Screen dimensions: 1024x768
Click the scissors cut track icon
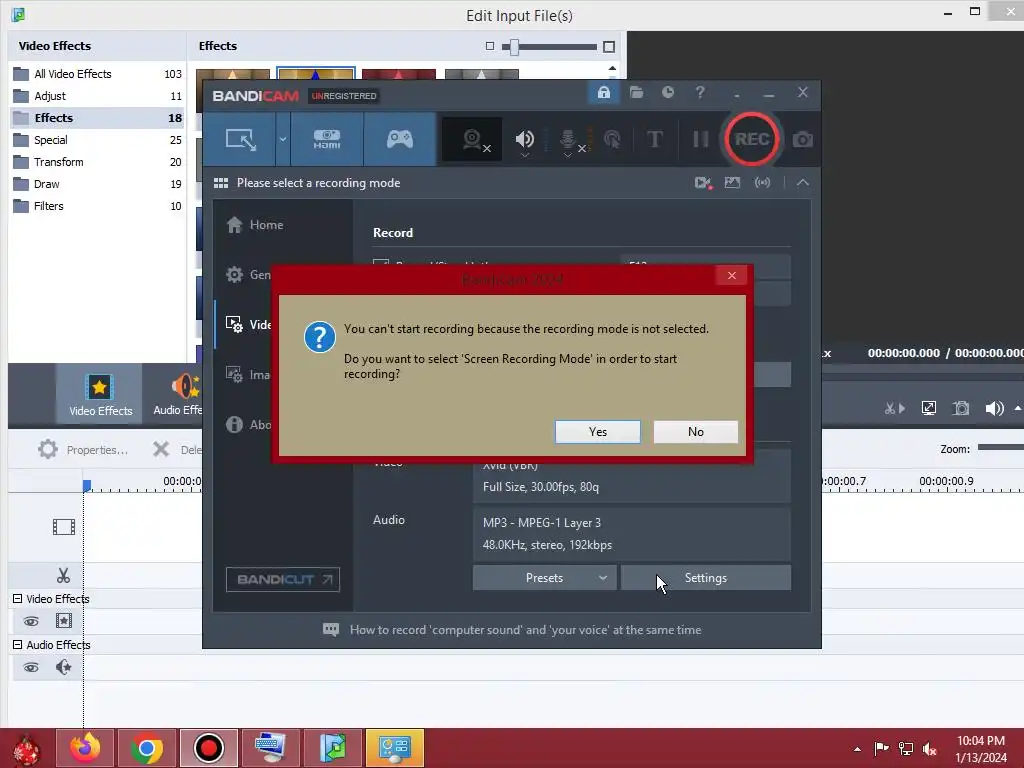pyautogui.click(x=63, y=575)
